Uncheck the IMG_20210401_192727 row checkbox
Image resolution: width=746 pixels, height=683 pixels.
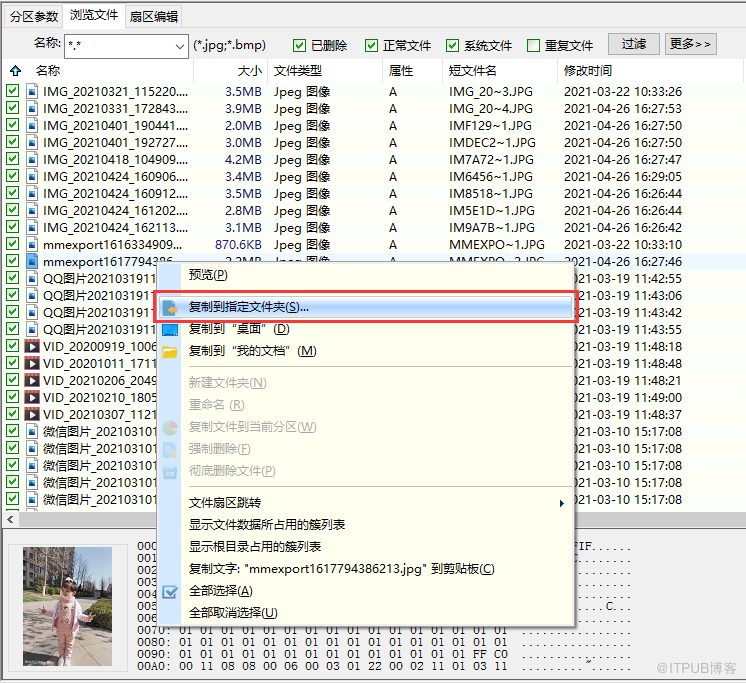click(x=13, y=141)
